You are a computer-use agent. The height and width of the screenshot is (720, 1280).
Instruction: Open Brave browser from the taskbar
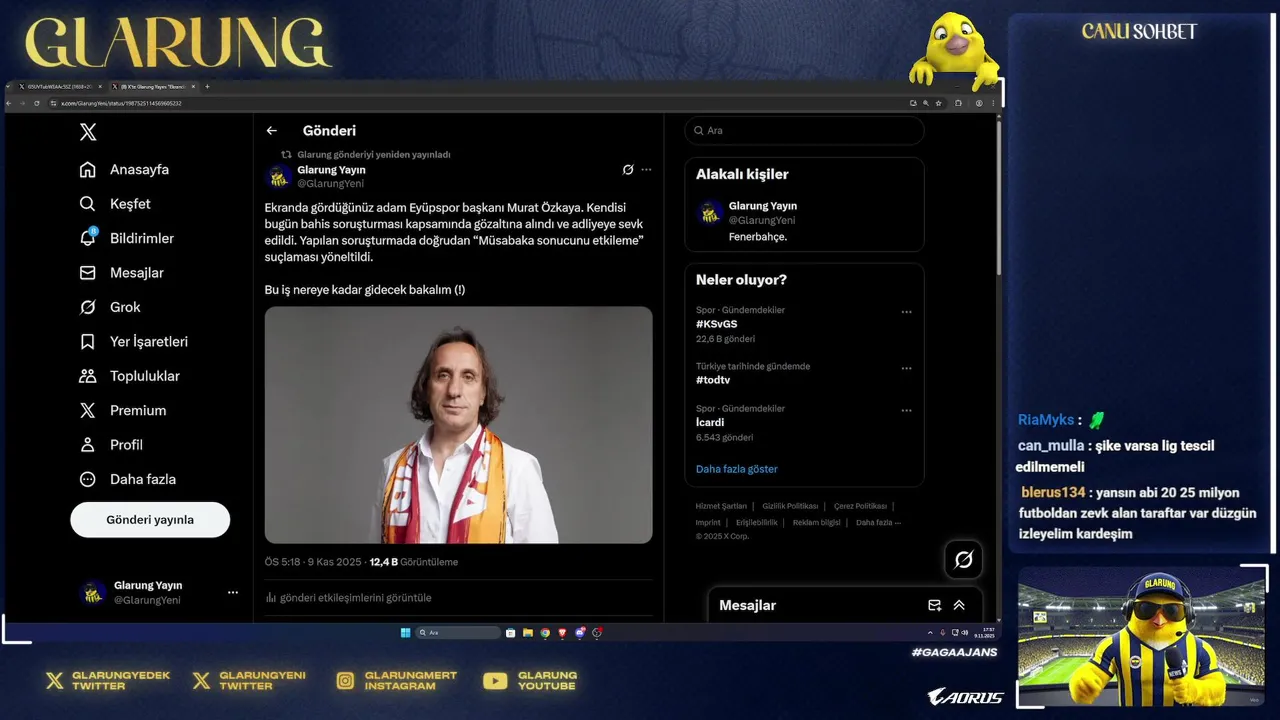point(562,632)
